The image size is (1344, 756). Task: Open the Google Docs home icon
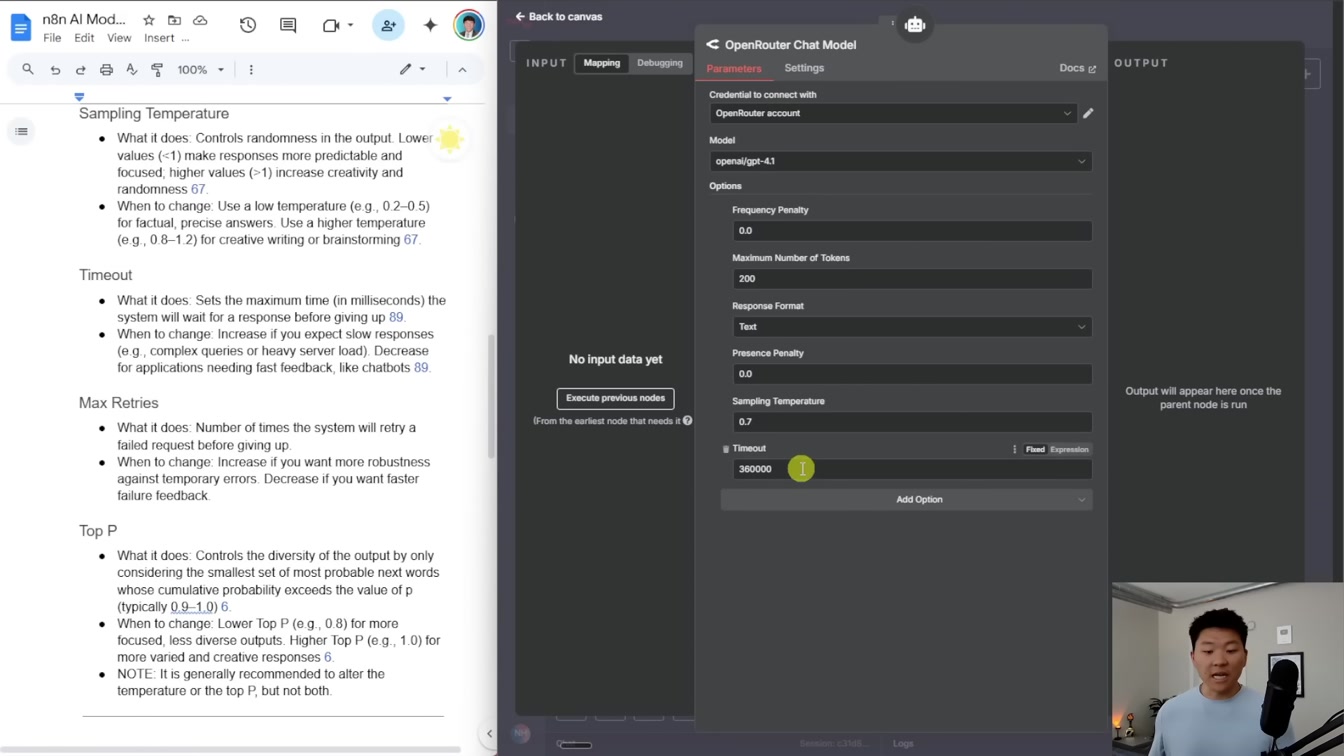[x=21, y=26]
